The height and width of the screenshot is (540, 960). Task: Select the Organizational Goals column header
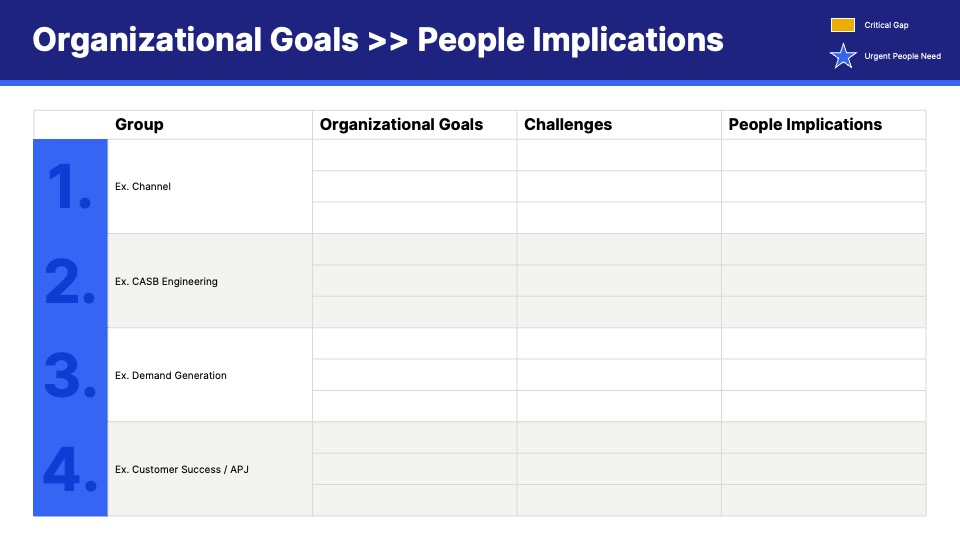[x=401, y=125]
